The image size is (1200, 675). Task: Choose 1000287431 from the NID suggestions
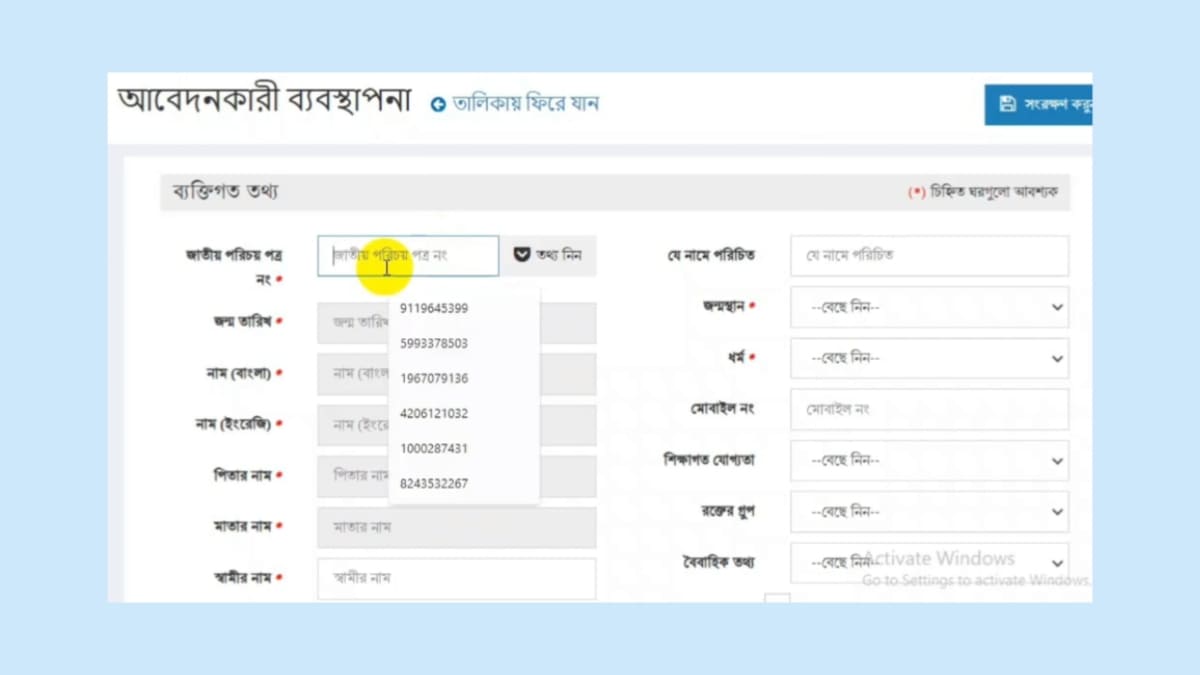(432, 448)
